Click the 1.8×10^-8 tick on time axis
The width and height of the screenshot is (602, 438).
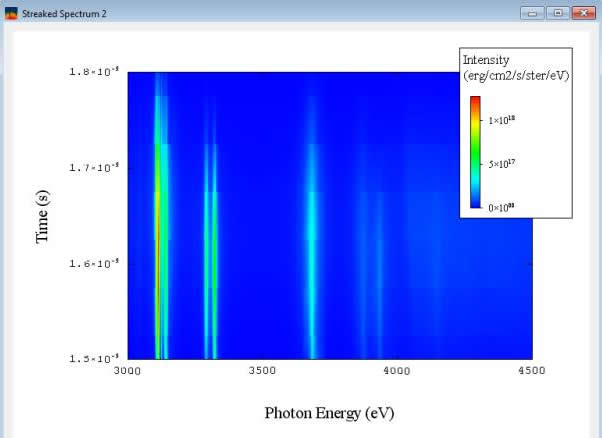(x=95, y=72)
